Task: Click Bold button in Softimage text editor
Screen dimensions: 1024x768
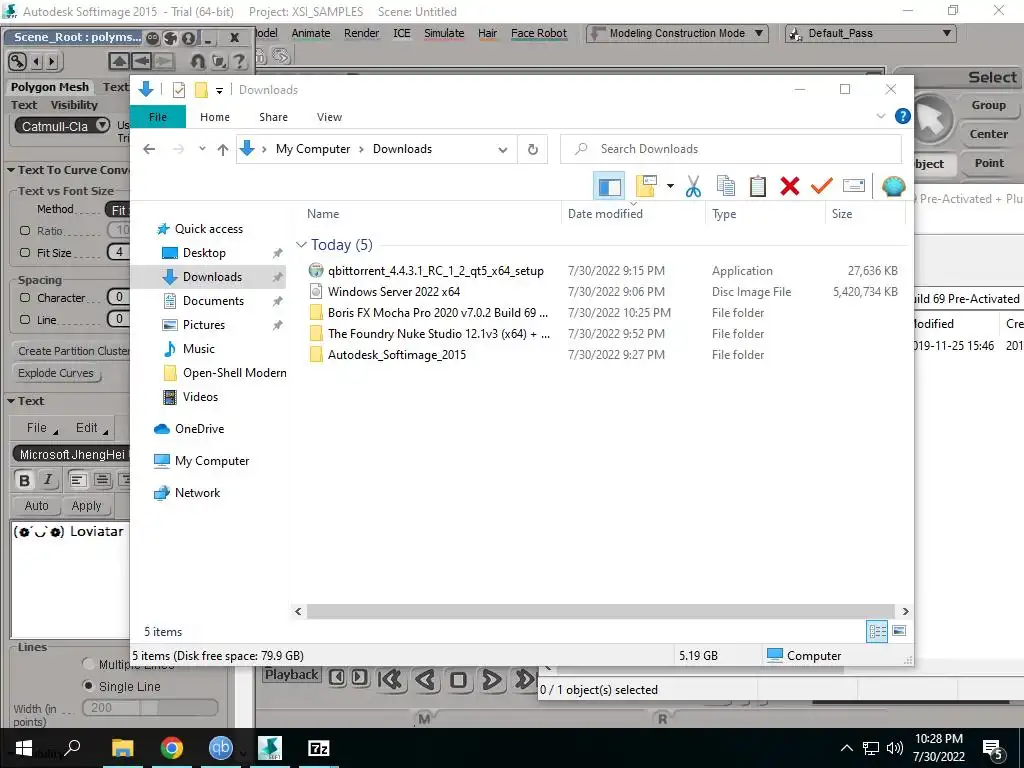Action: (25, 481)
